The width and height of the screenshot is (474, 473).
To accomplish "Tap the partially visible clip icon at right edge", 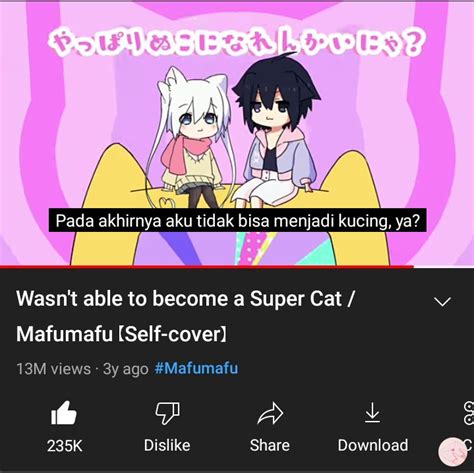I will point(469,413).
